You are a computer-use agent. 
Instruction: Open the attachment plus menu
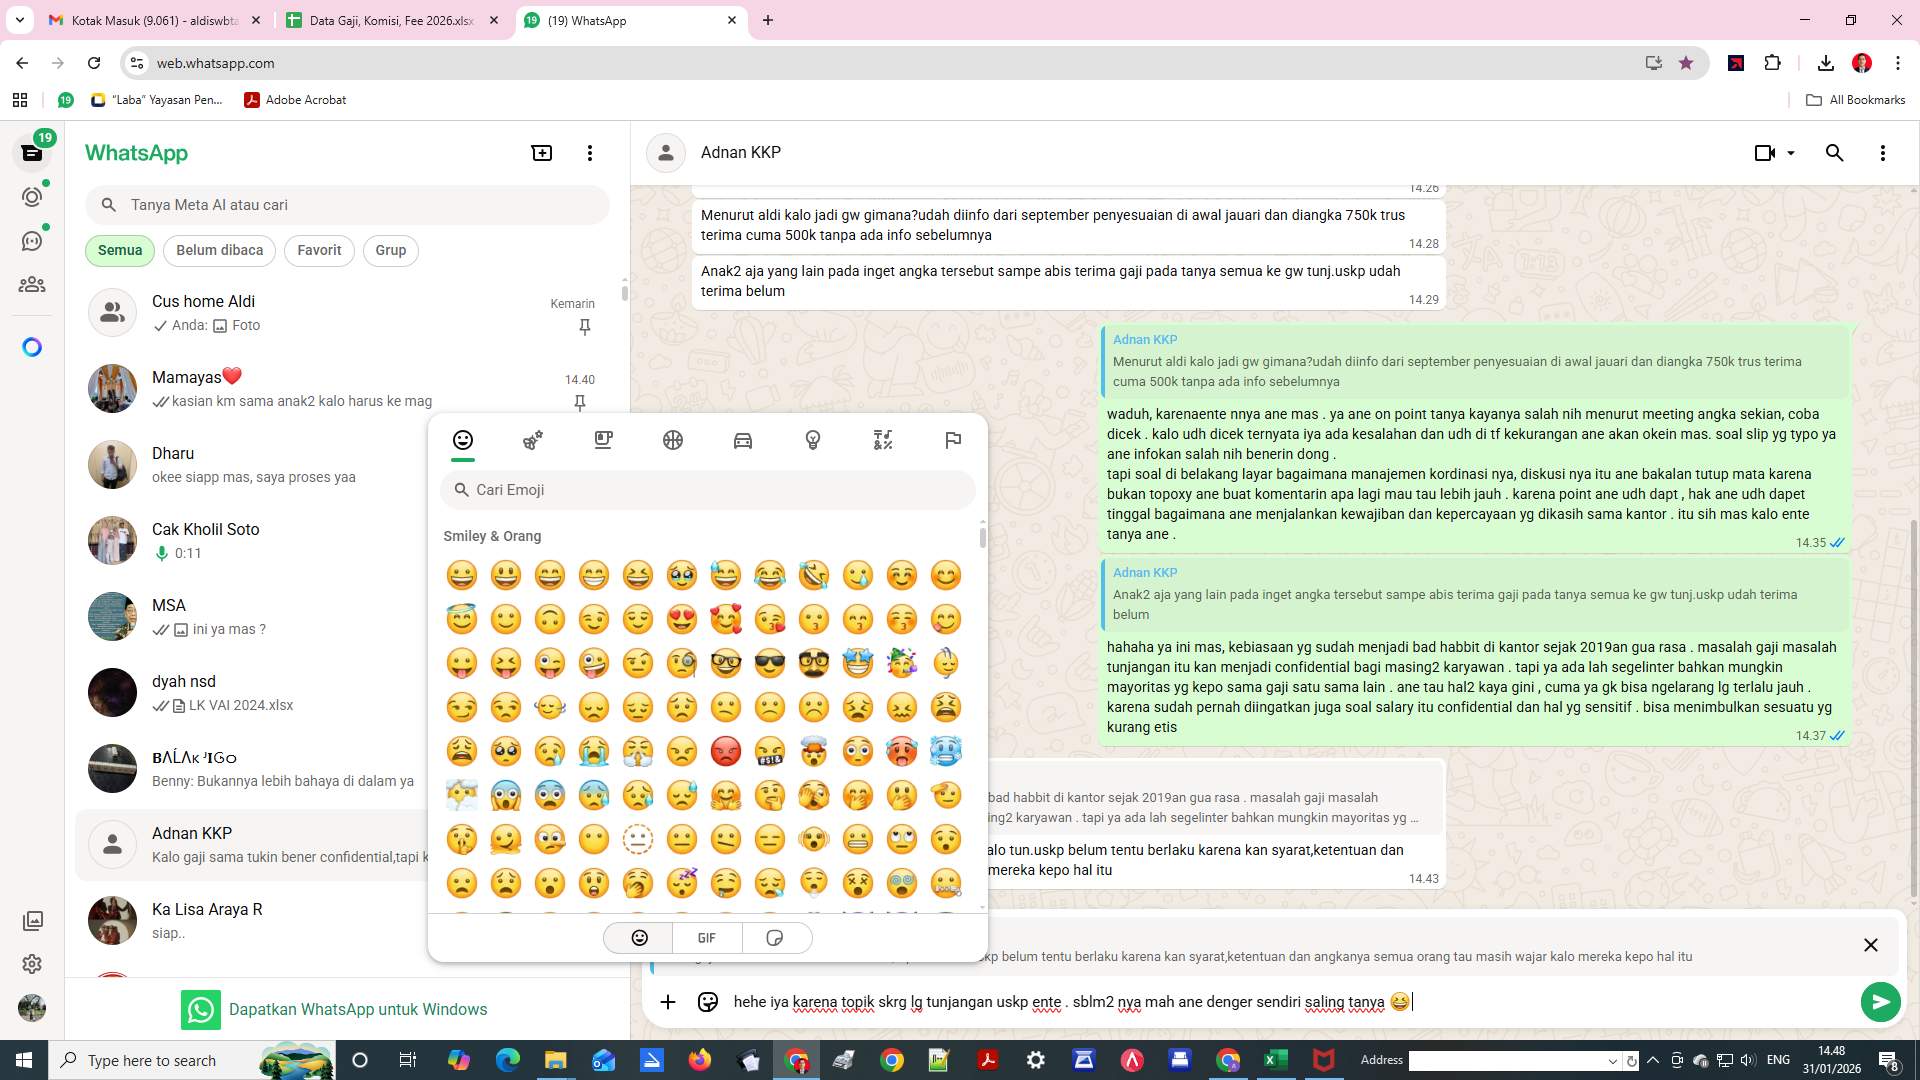[x=668, y=1002]
